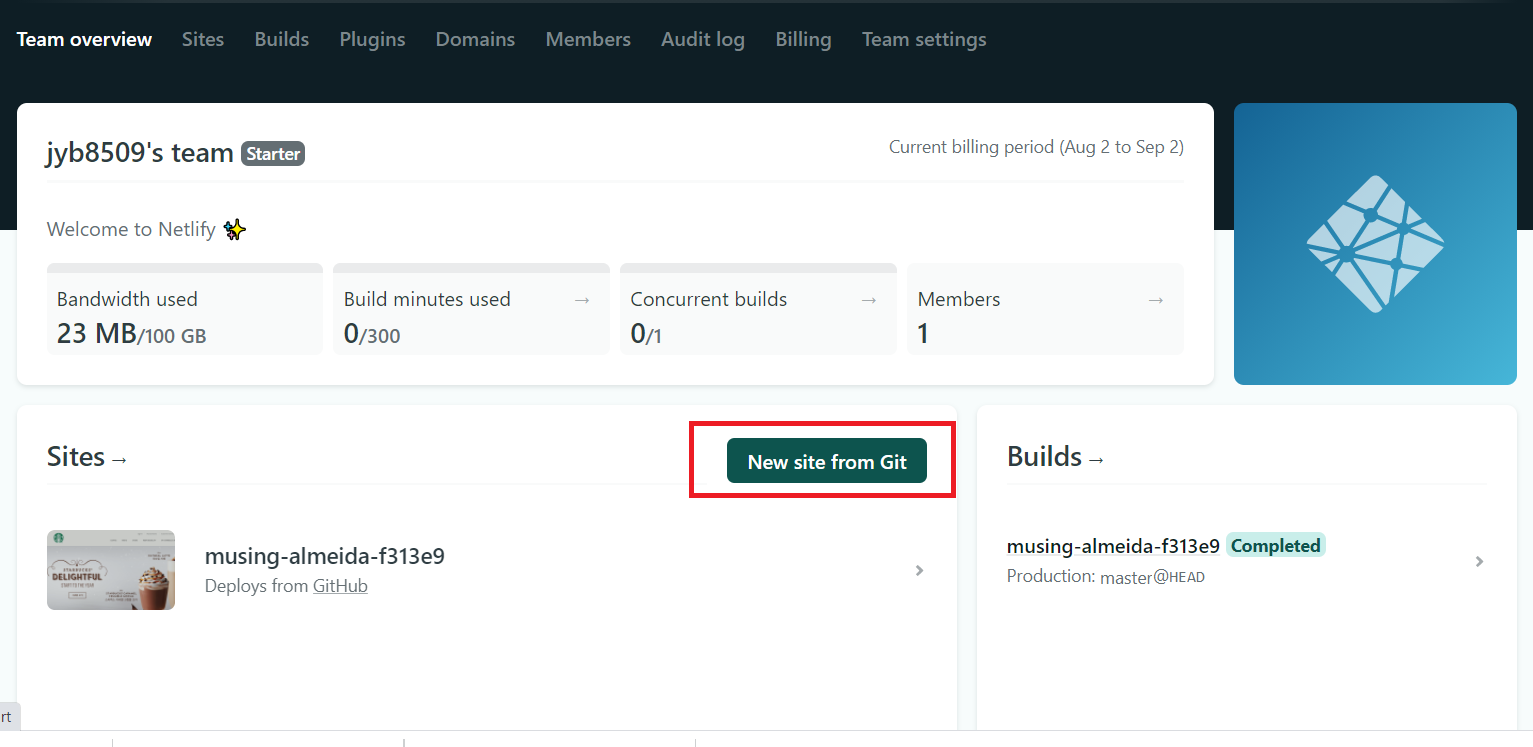Open the Domains tab
Screen dimensions: 1533x747
475,39
